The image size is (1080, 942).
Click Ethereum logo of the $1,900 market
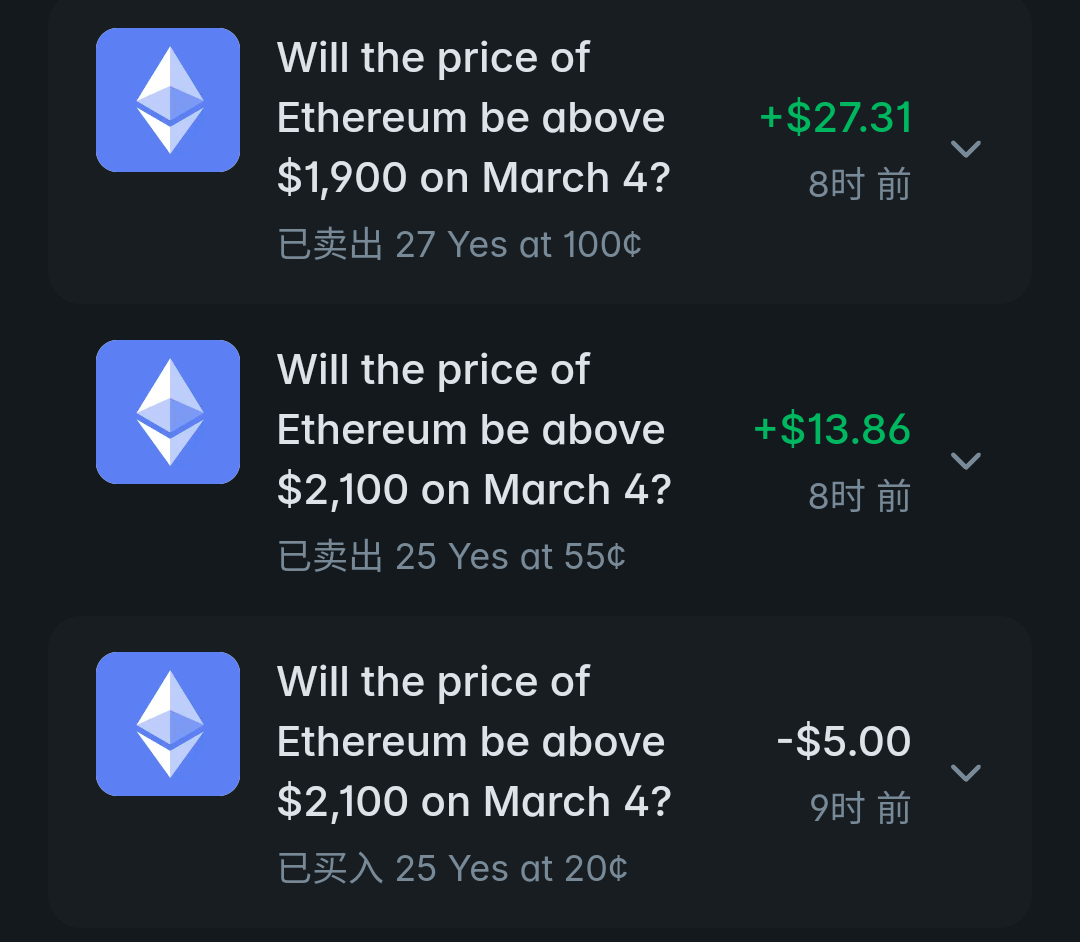[x=168, y=100]
